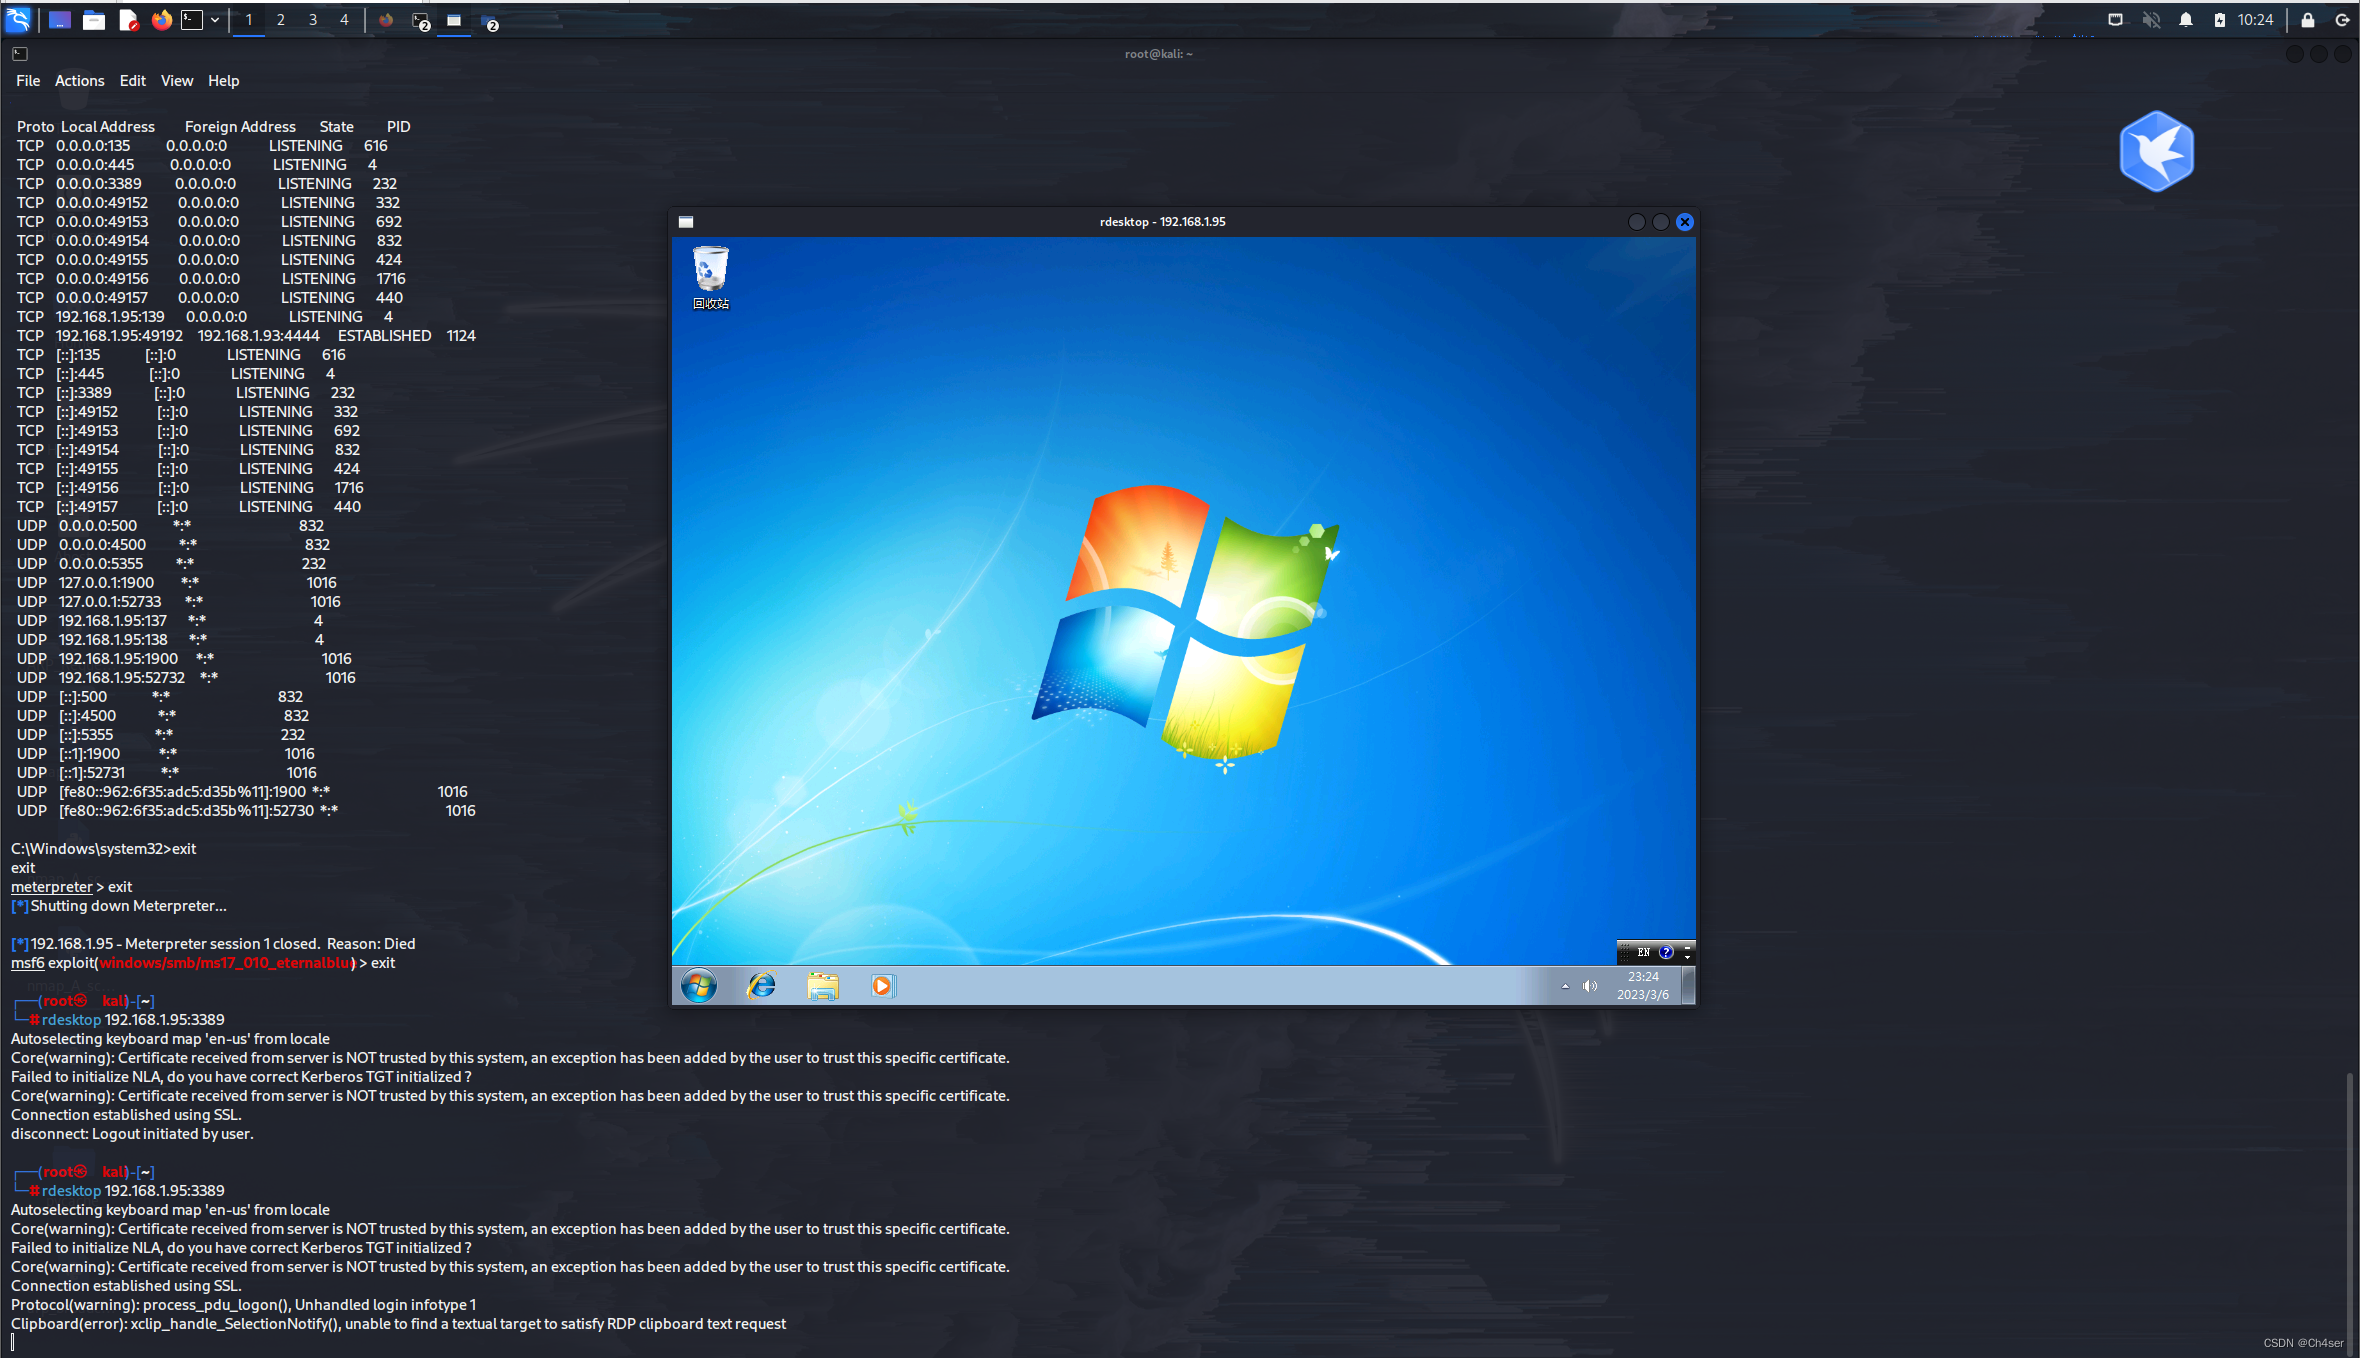The width and height of the screenshot is (2360, 1358).
Task: Open Windows Media Player on the taskbar
Action: click(882, 986)
